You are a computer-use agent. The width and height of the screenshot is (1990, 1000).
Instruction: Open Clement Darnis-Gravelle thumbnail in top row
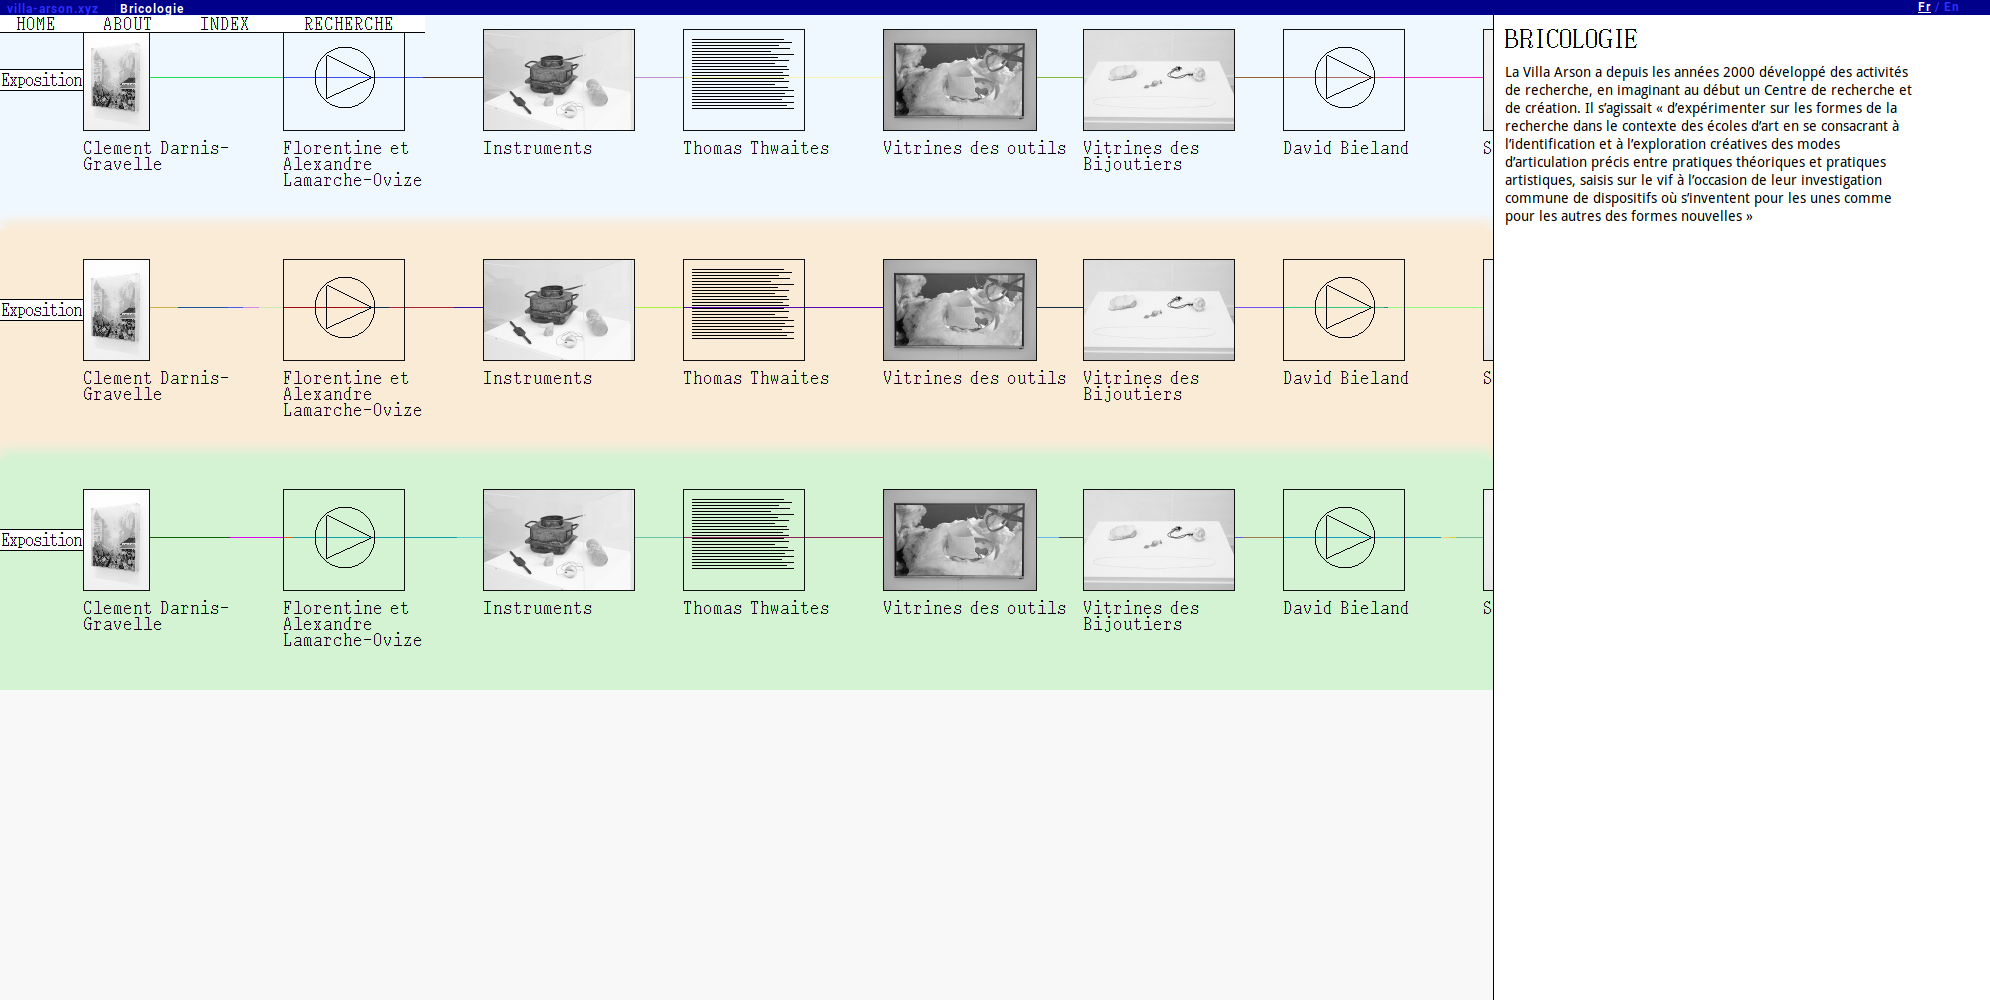click(x=117, y=81)
